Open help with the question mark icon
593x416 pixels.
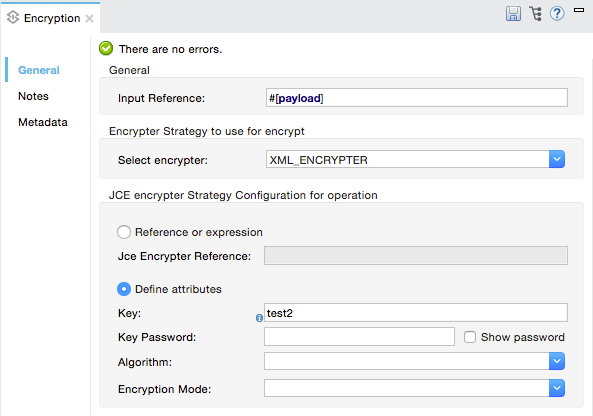tap(557, 14)
